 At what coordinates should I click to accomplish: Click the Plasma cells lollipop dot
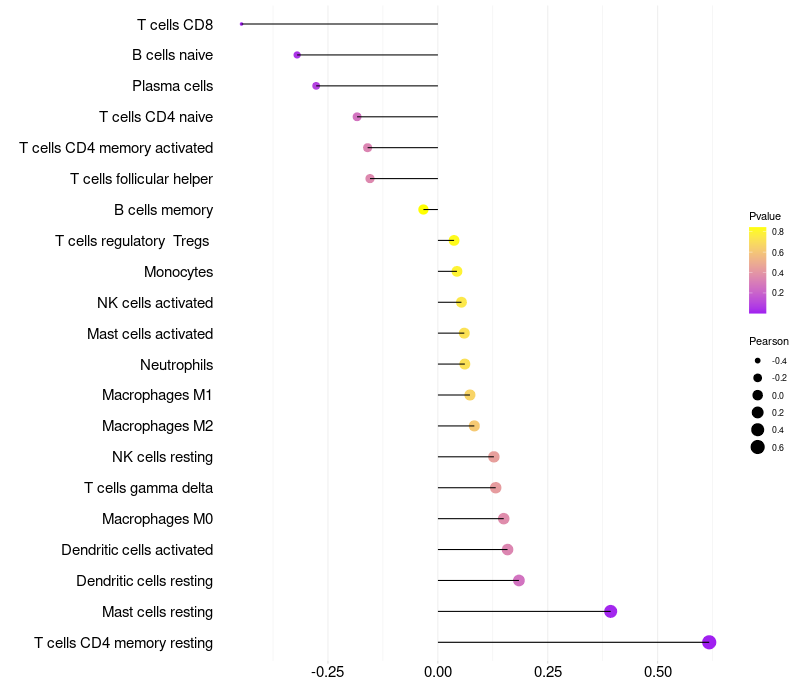point(316,86)
